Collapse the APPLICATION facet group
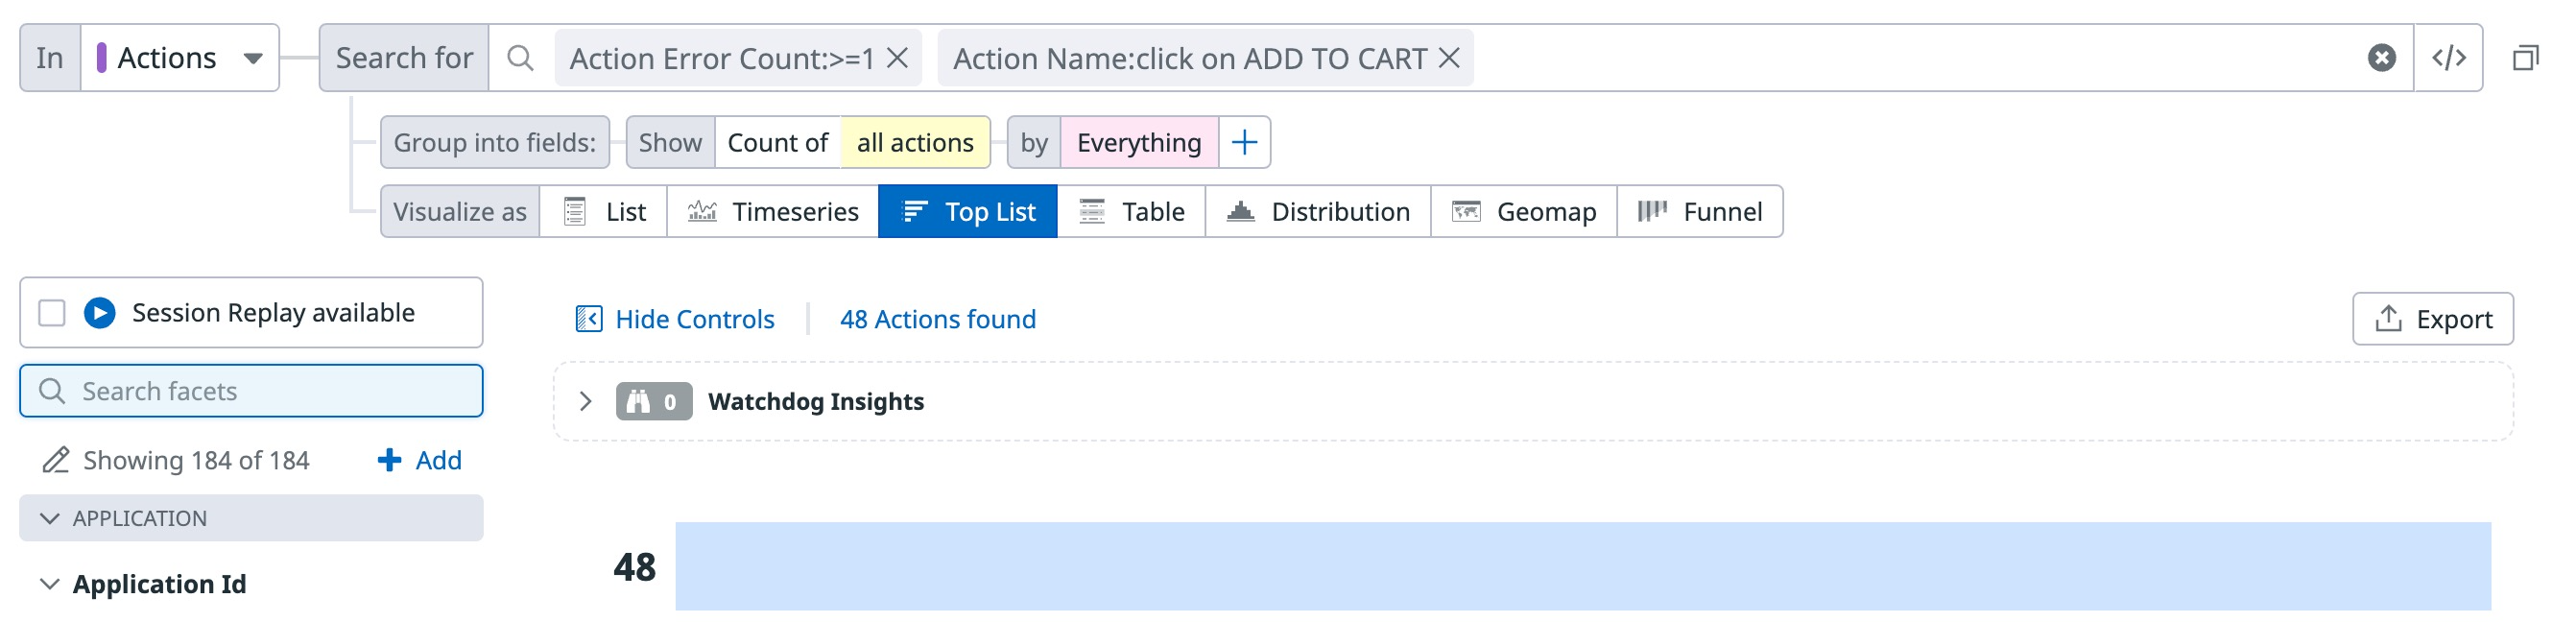Screen dimensions: 2576x622 pos(49,518)
